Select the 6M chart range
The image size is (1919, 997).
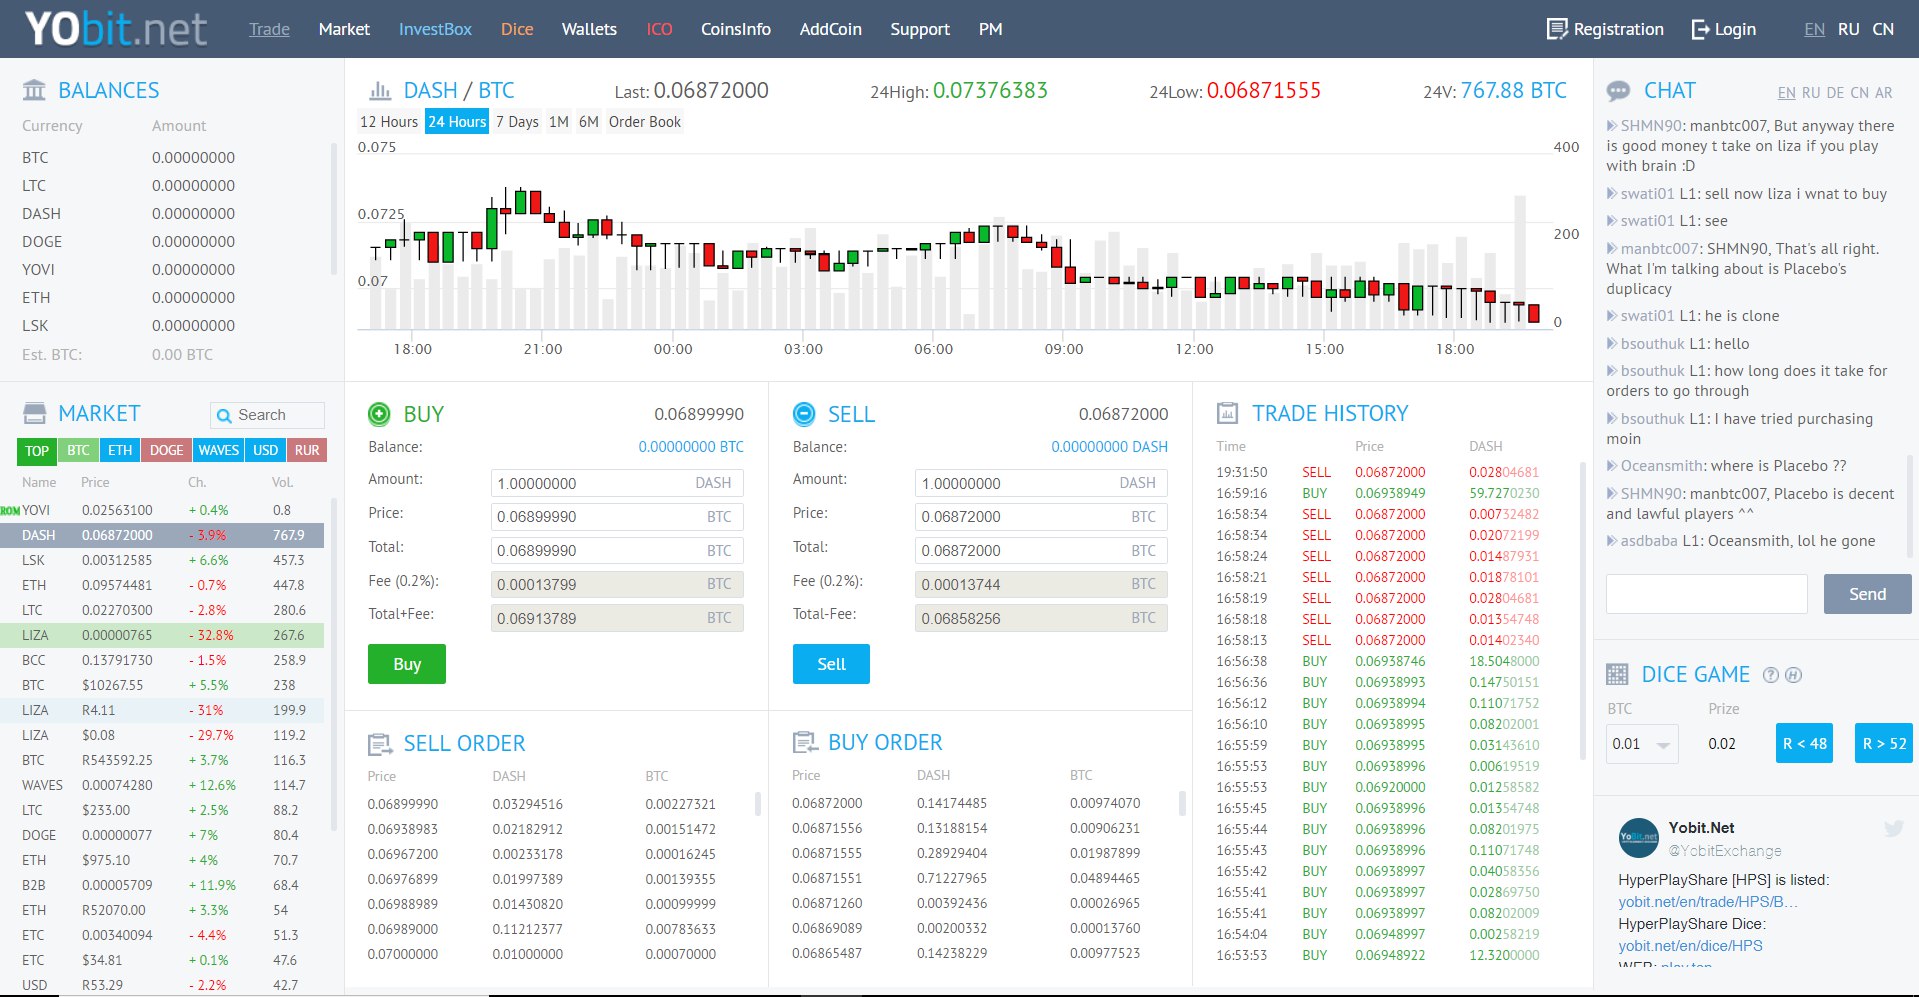[589, 122]
